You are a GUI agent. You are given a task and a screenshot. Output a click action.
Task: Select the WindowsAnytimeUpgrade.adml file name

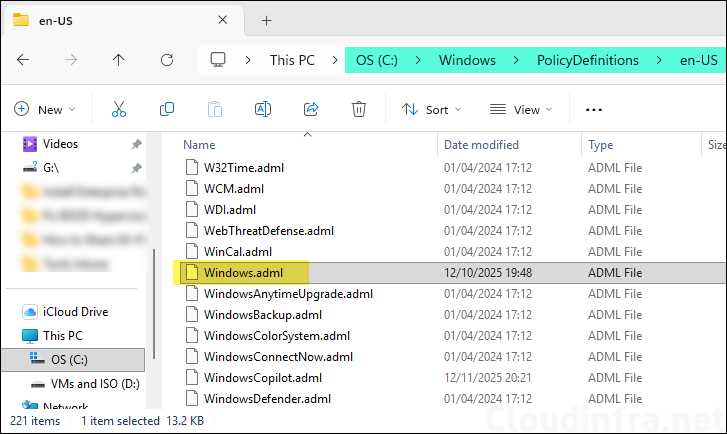[288, 294]
